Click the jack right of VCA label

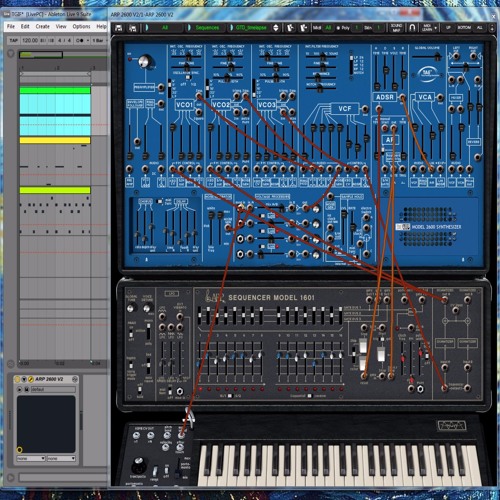pos(440,97)
